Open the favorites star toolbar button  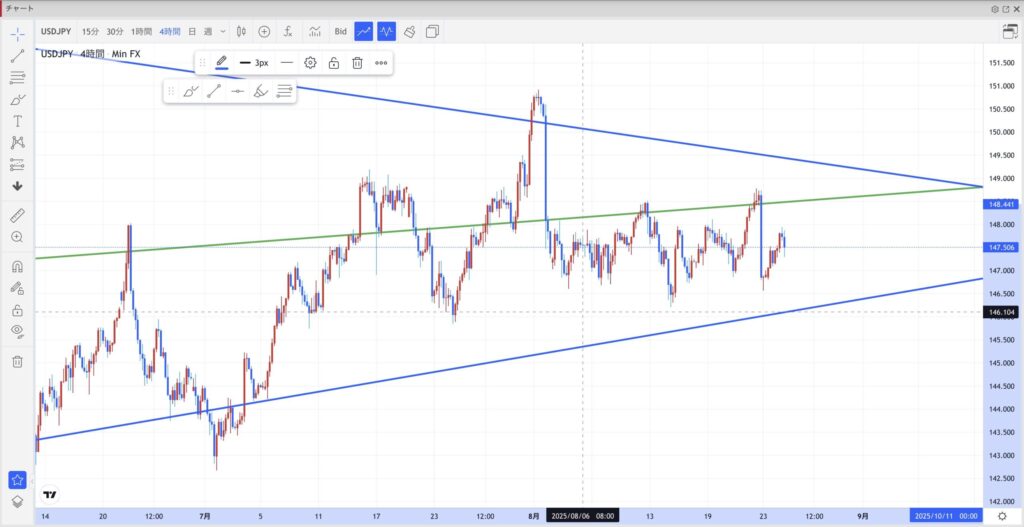(18, 480)
